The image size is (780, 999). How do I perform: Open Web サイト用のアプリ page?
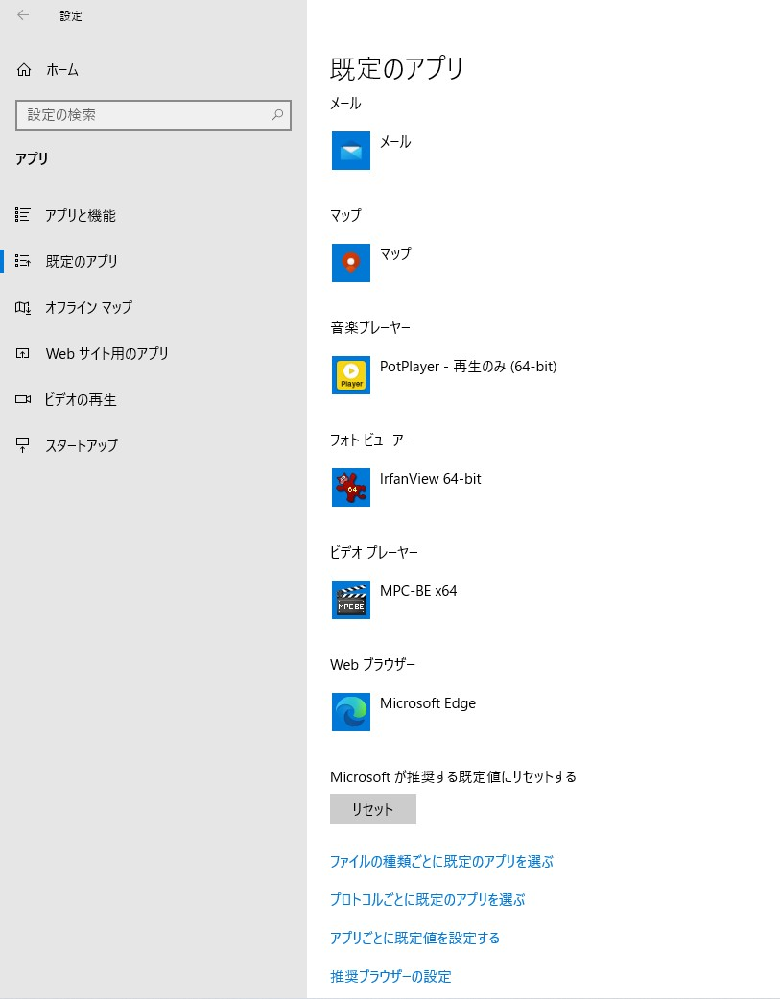[107, 353]
